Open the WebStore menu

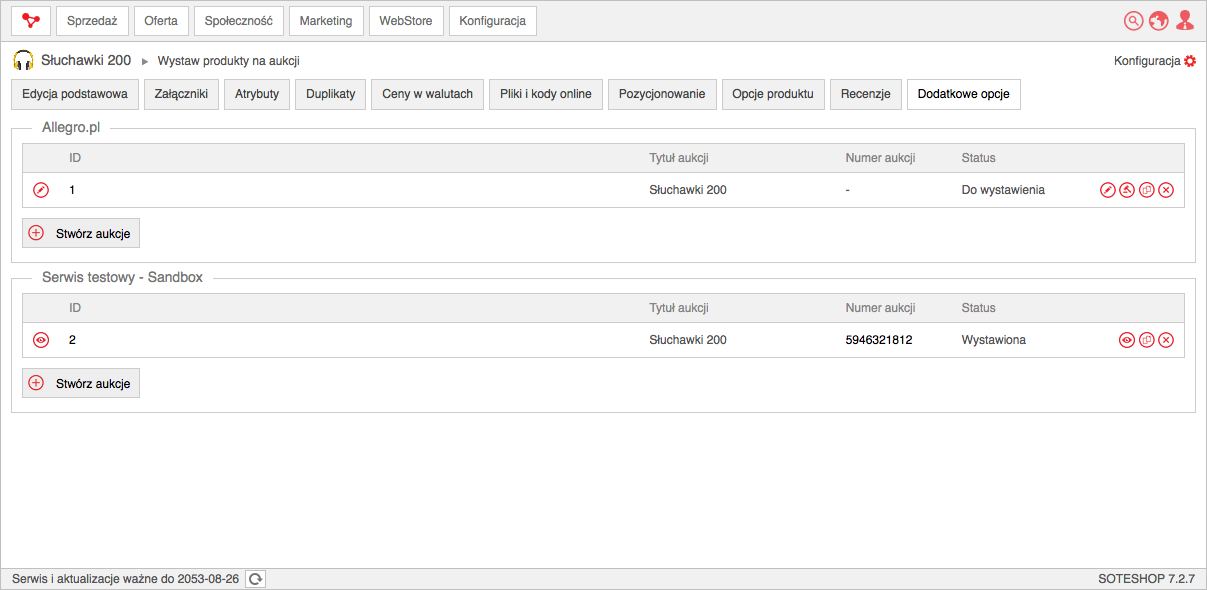[x=406, y=21]
